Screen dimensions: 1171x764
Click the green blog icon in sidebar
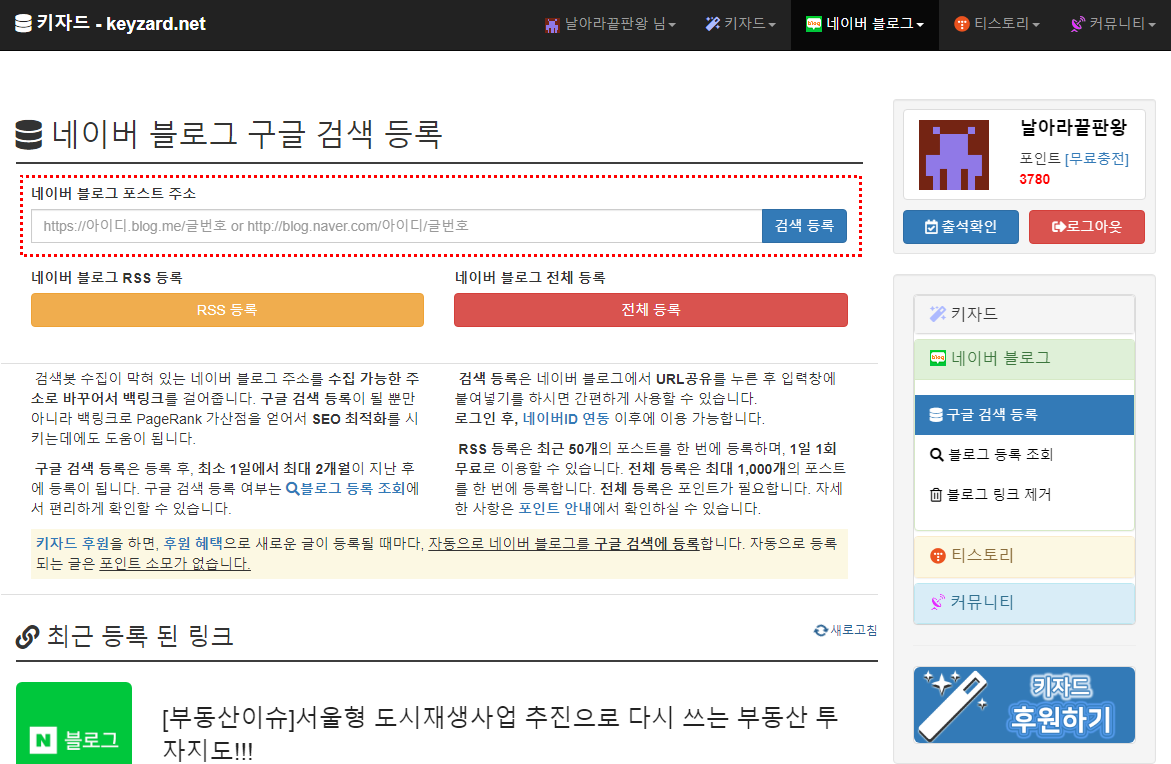pyautogui.click(x=938, y=358)
